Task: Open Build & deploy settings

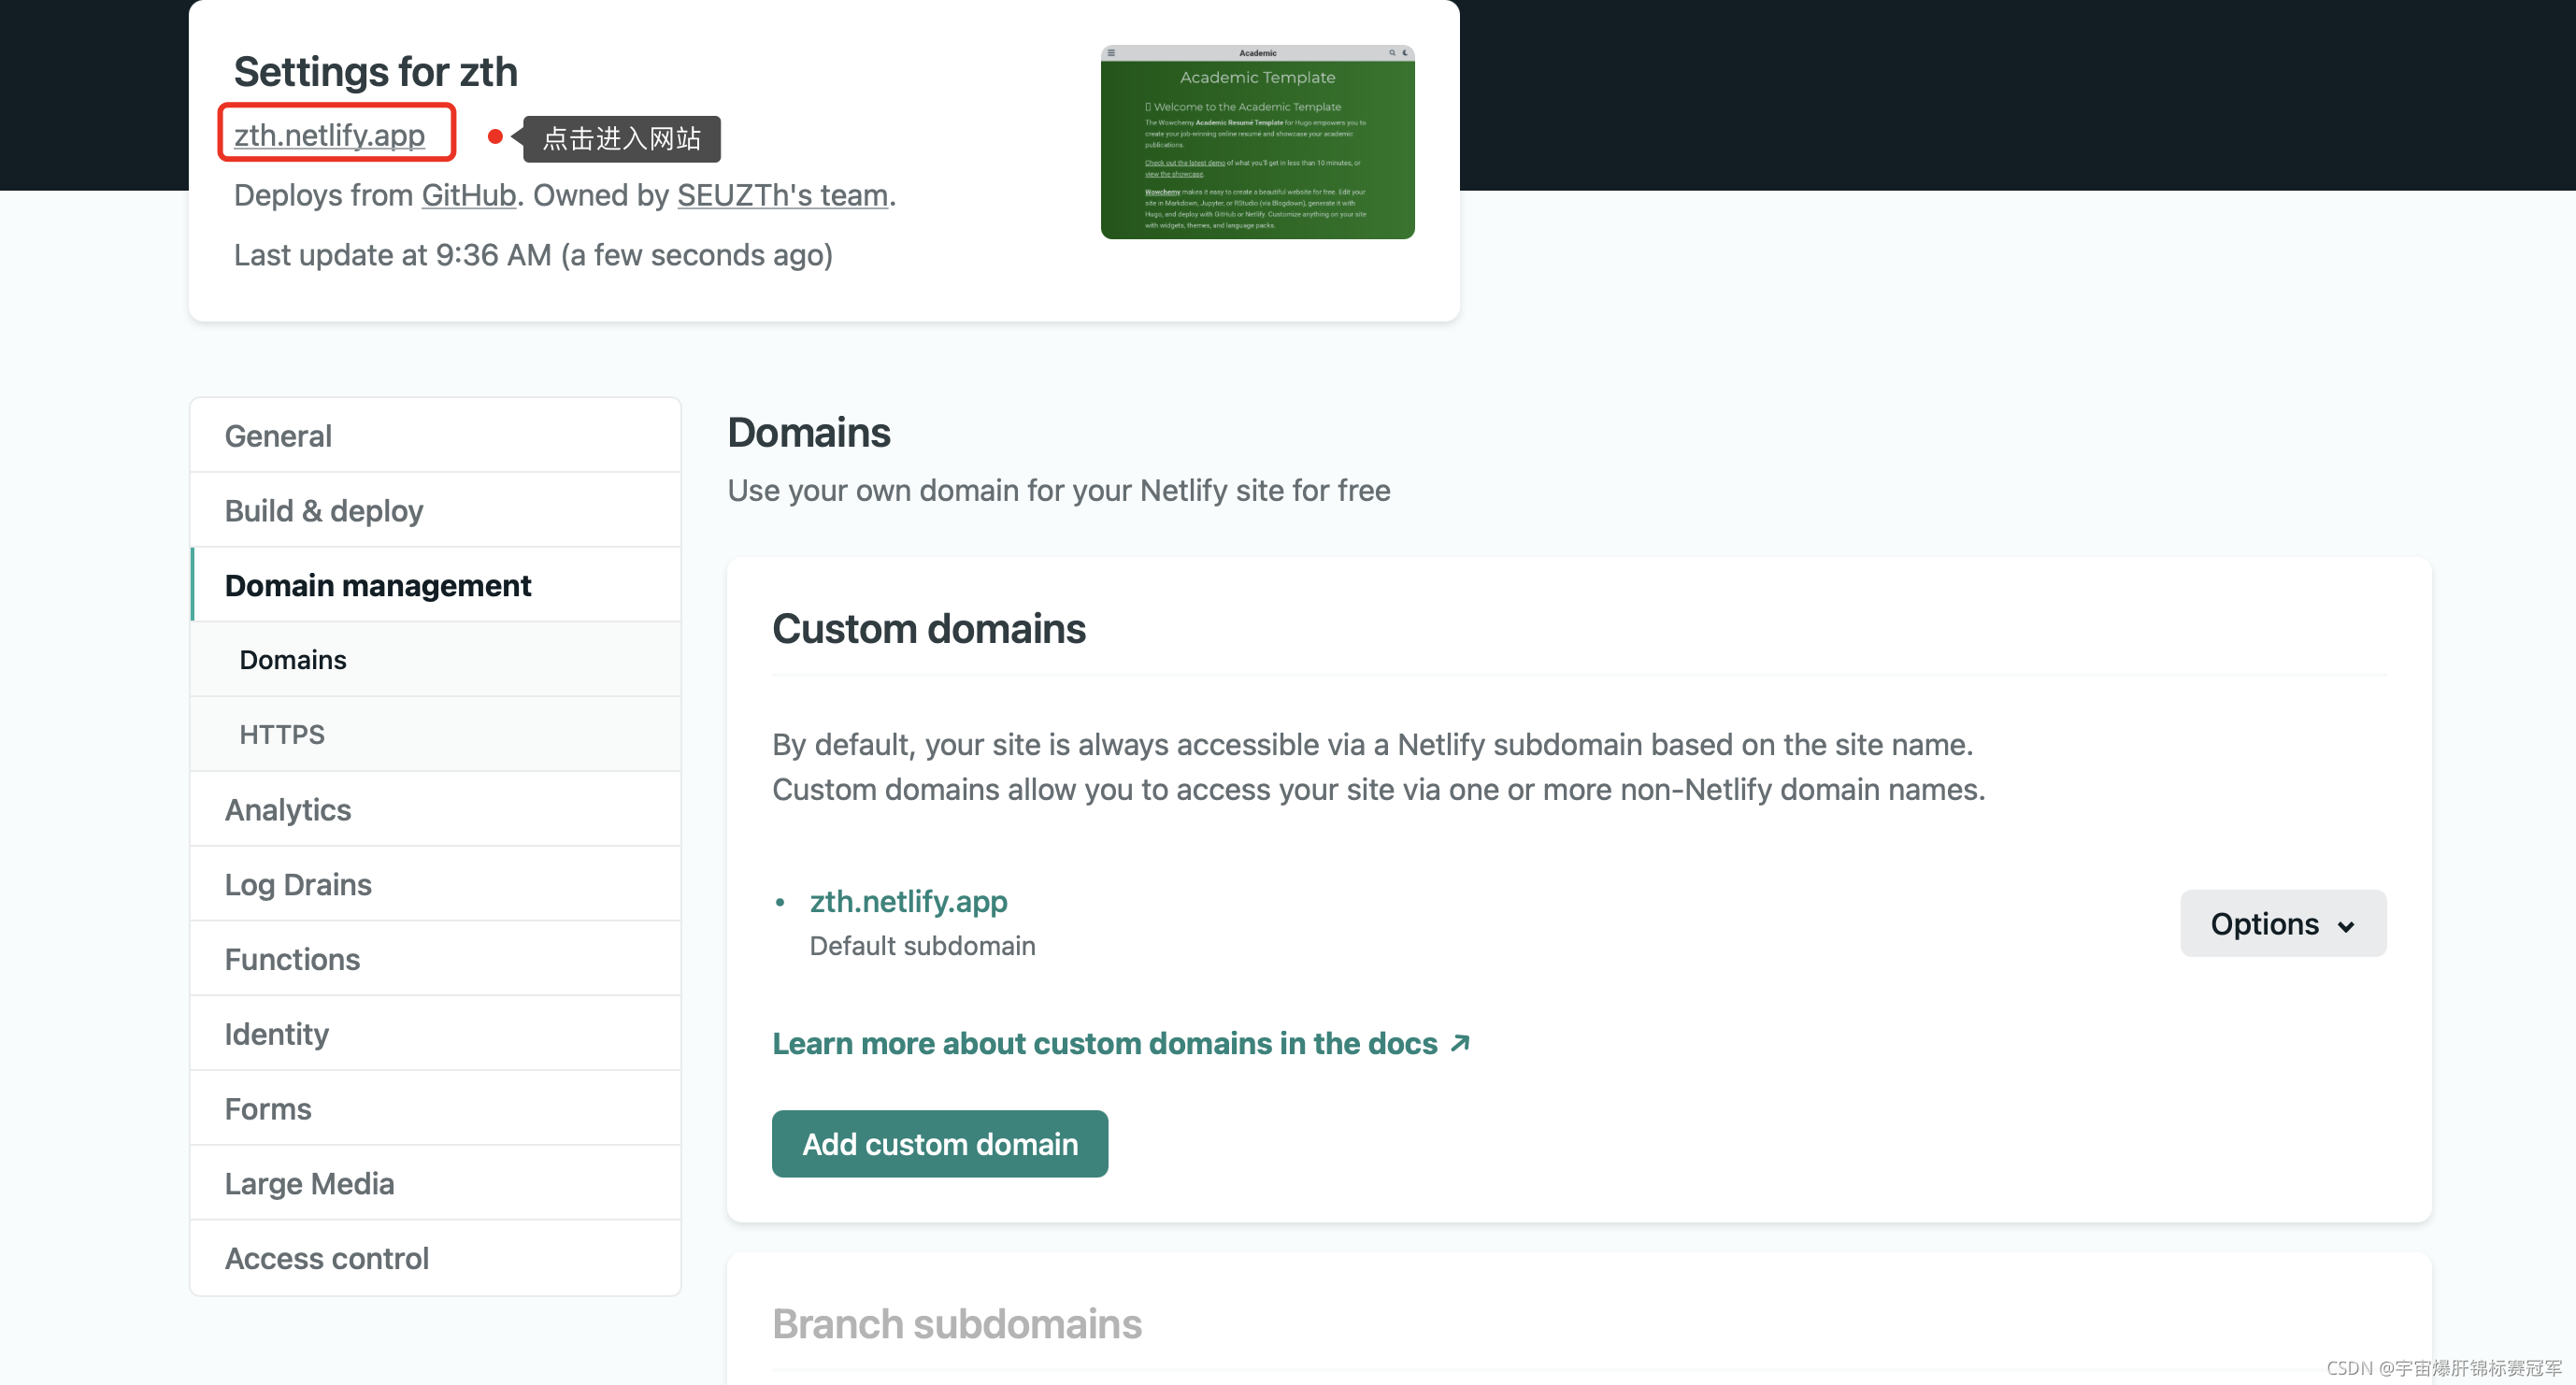Action: [323, 511]
